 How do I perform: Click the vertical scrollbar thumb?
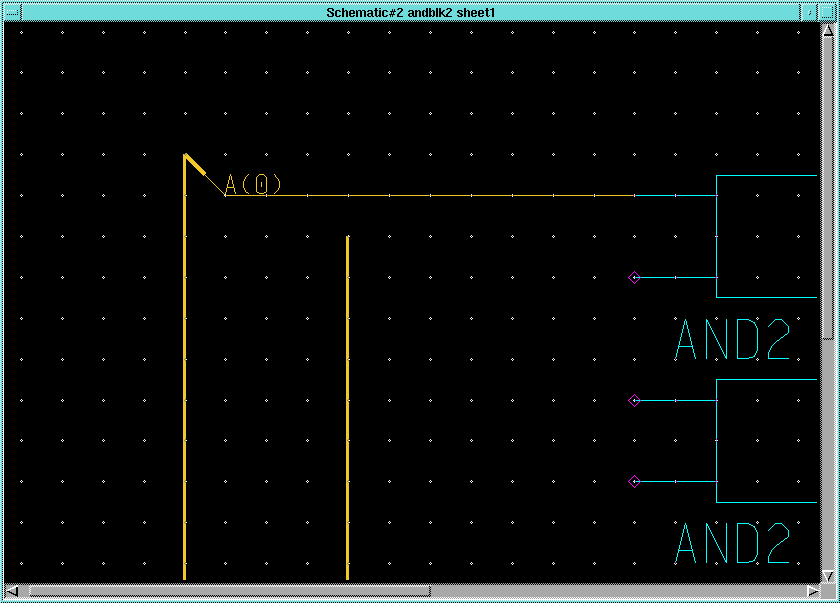[828, 188]
